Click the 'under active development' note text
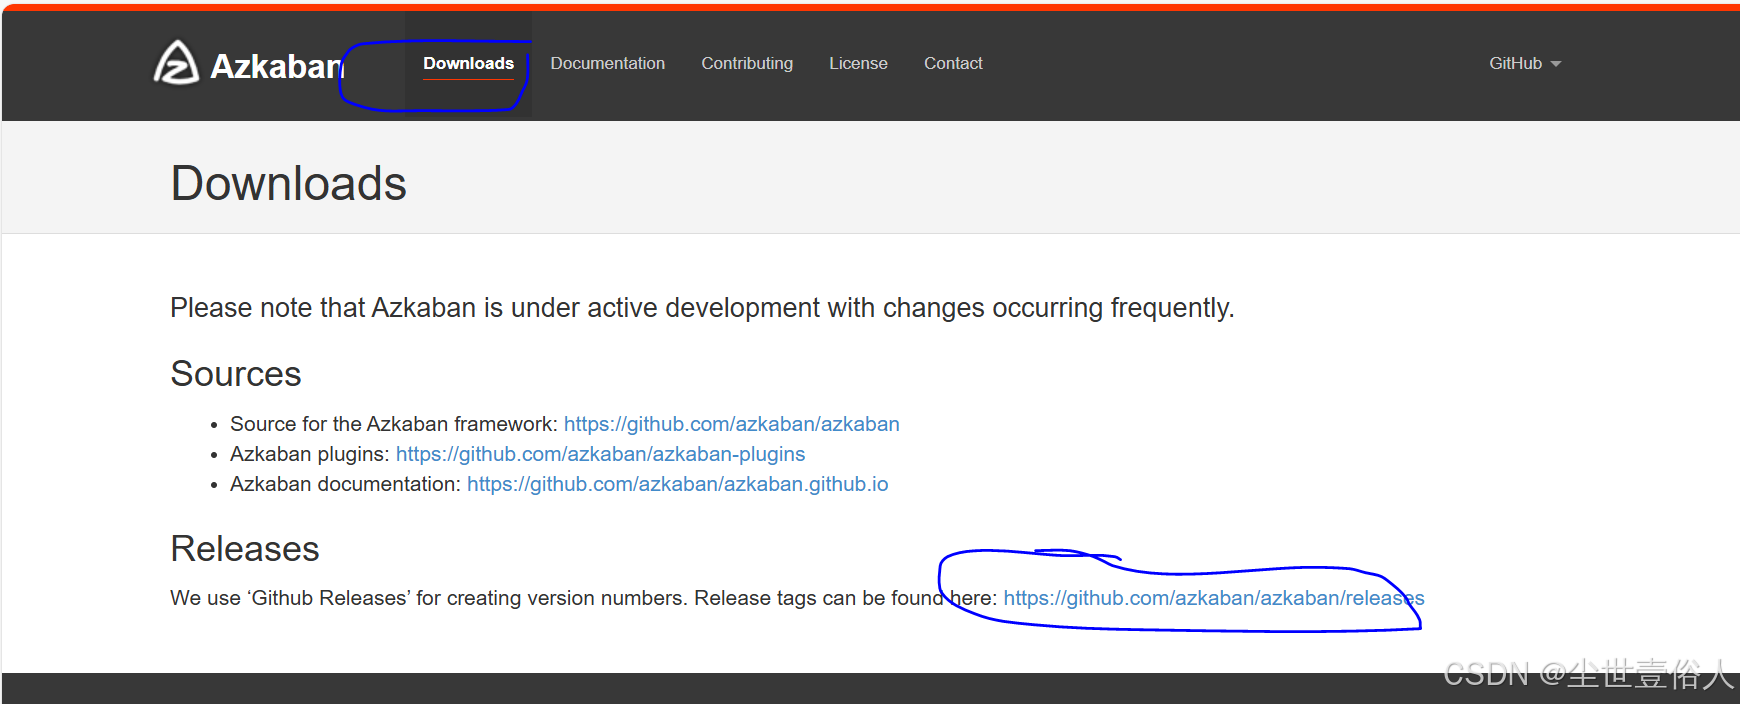 pyautogui.click(x=702, y=308)
